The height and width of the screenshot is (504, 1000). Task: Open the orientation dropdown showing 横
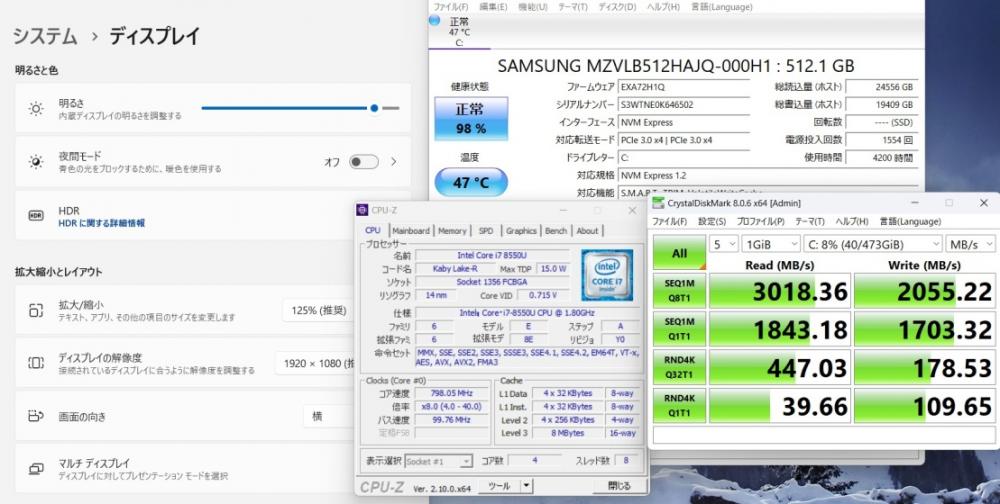pos(328,416)
